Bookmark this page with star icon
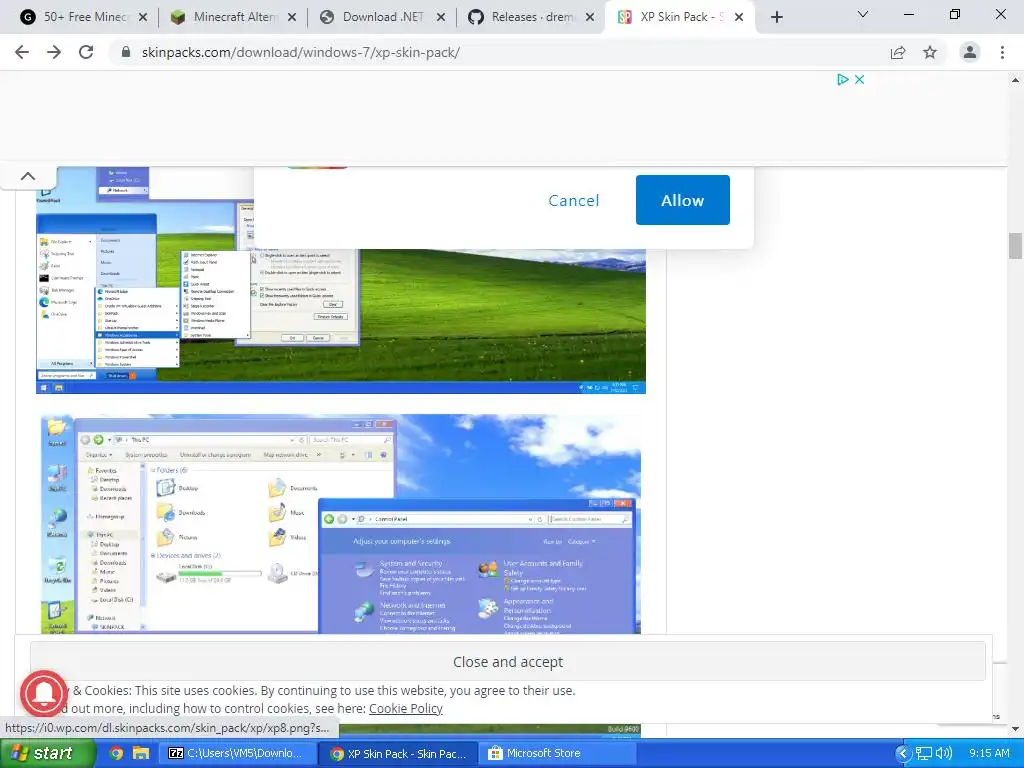1024x768 pixels. pyautogui.click(x=930, y=52)
